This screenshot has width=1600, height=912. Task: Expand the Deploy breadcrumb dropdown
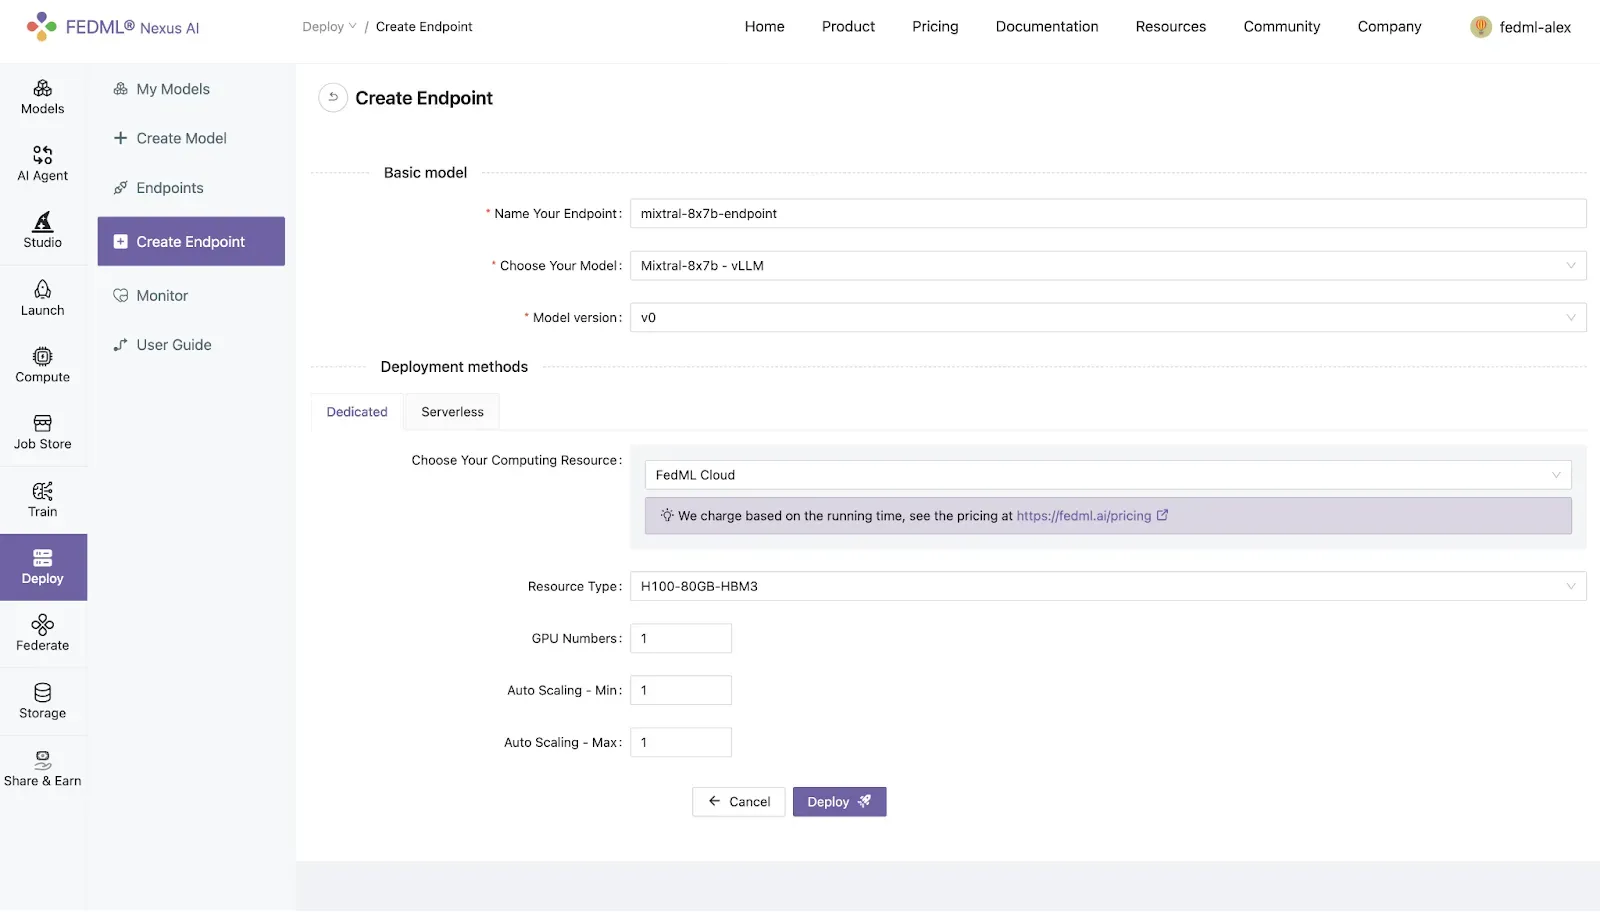(329, 27)
